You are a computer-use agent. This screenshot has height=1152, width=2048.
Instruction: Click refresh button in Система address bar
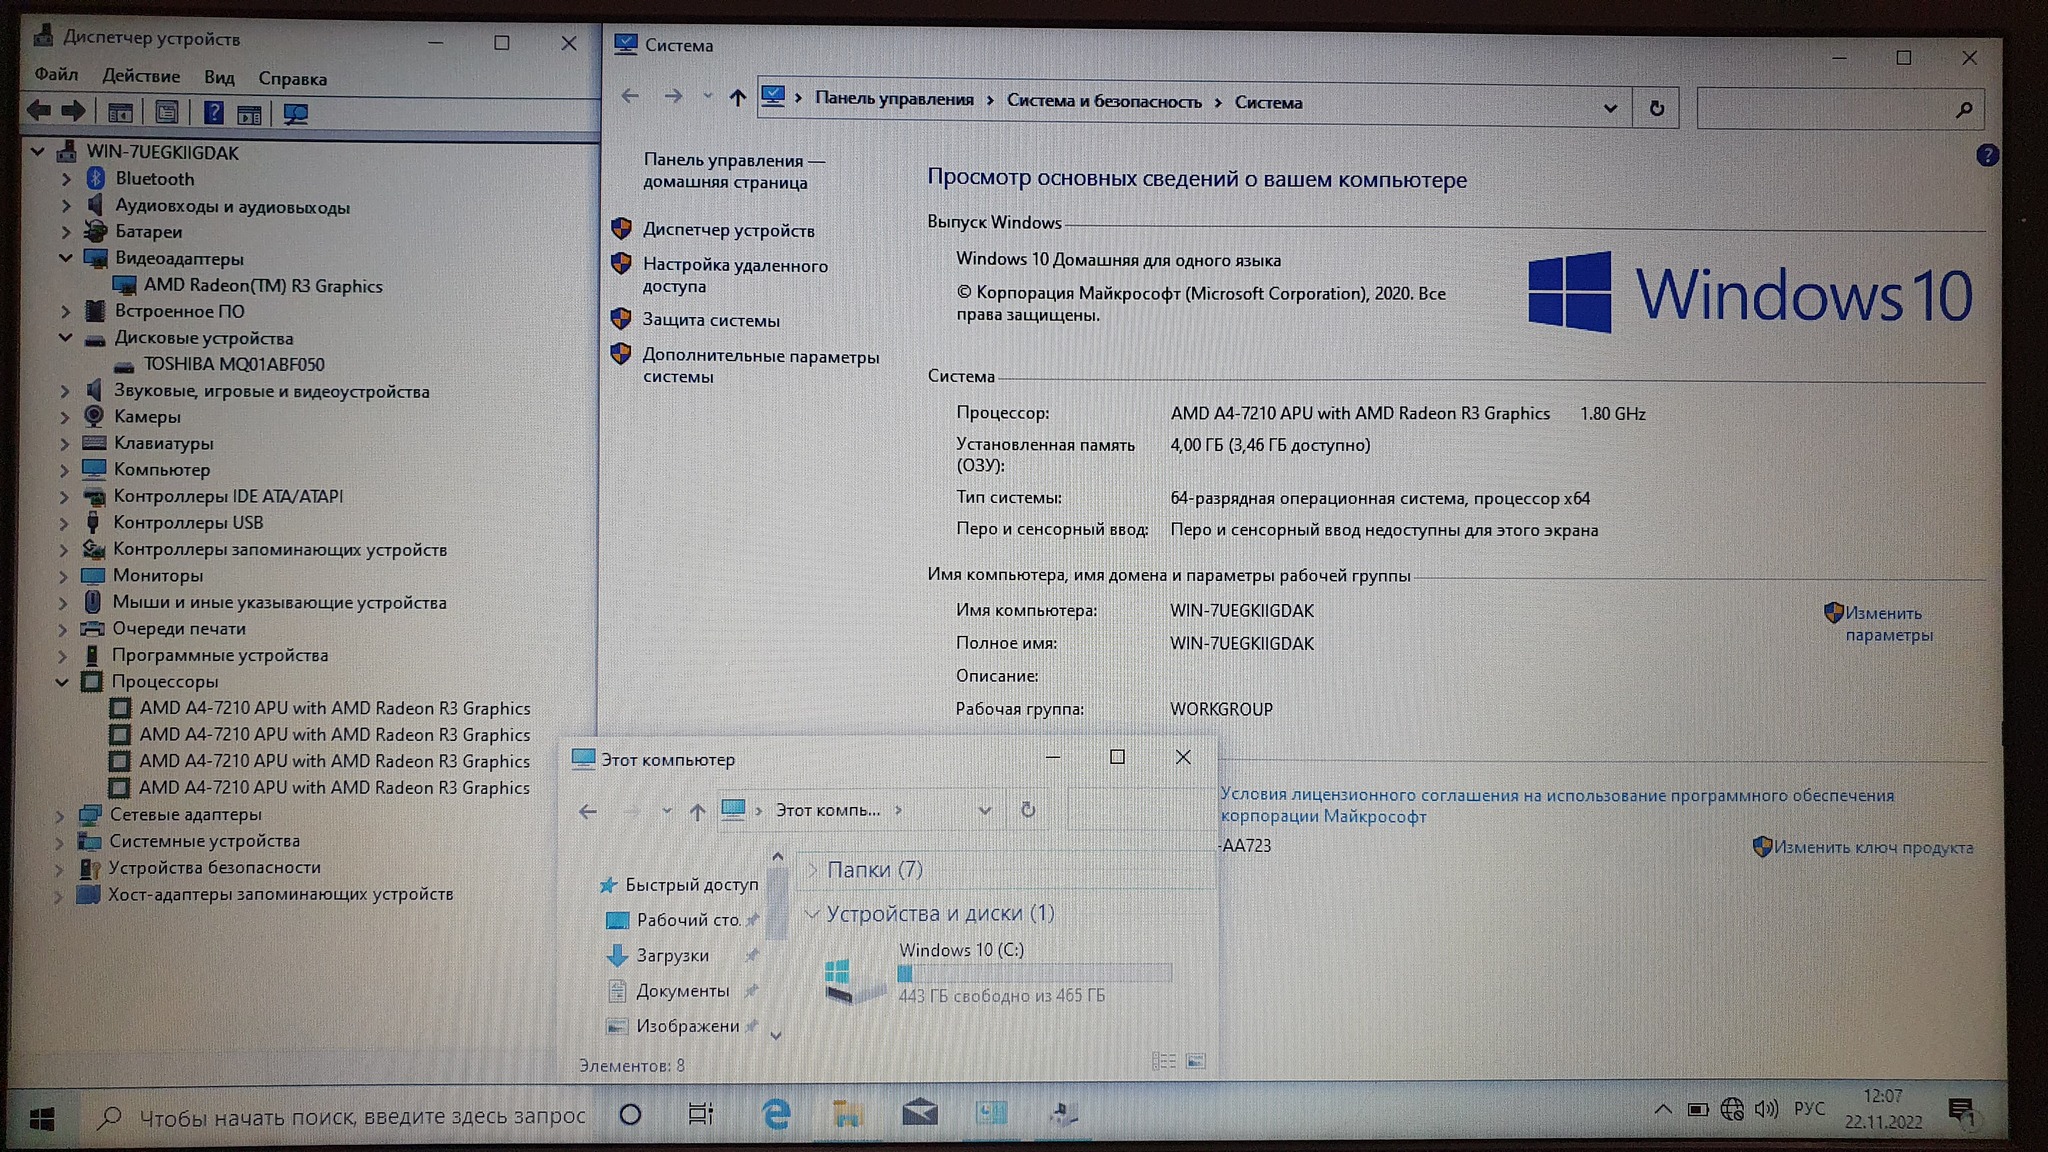coord(1657,108)
